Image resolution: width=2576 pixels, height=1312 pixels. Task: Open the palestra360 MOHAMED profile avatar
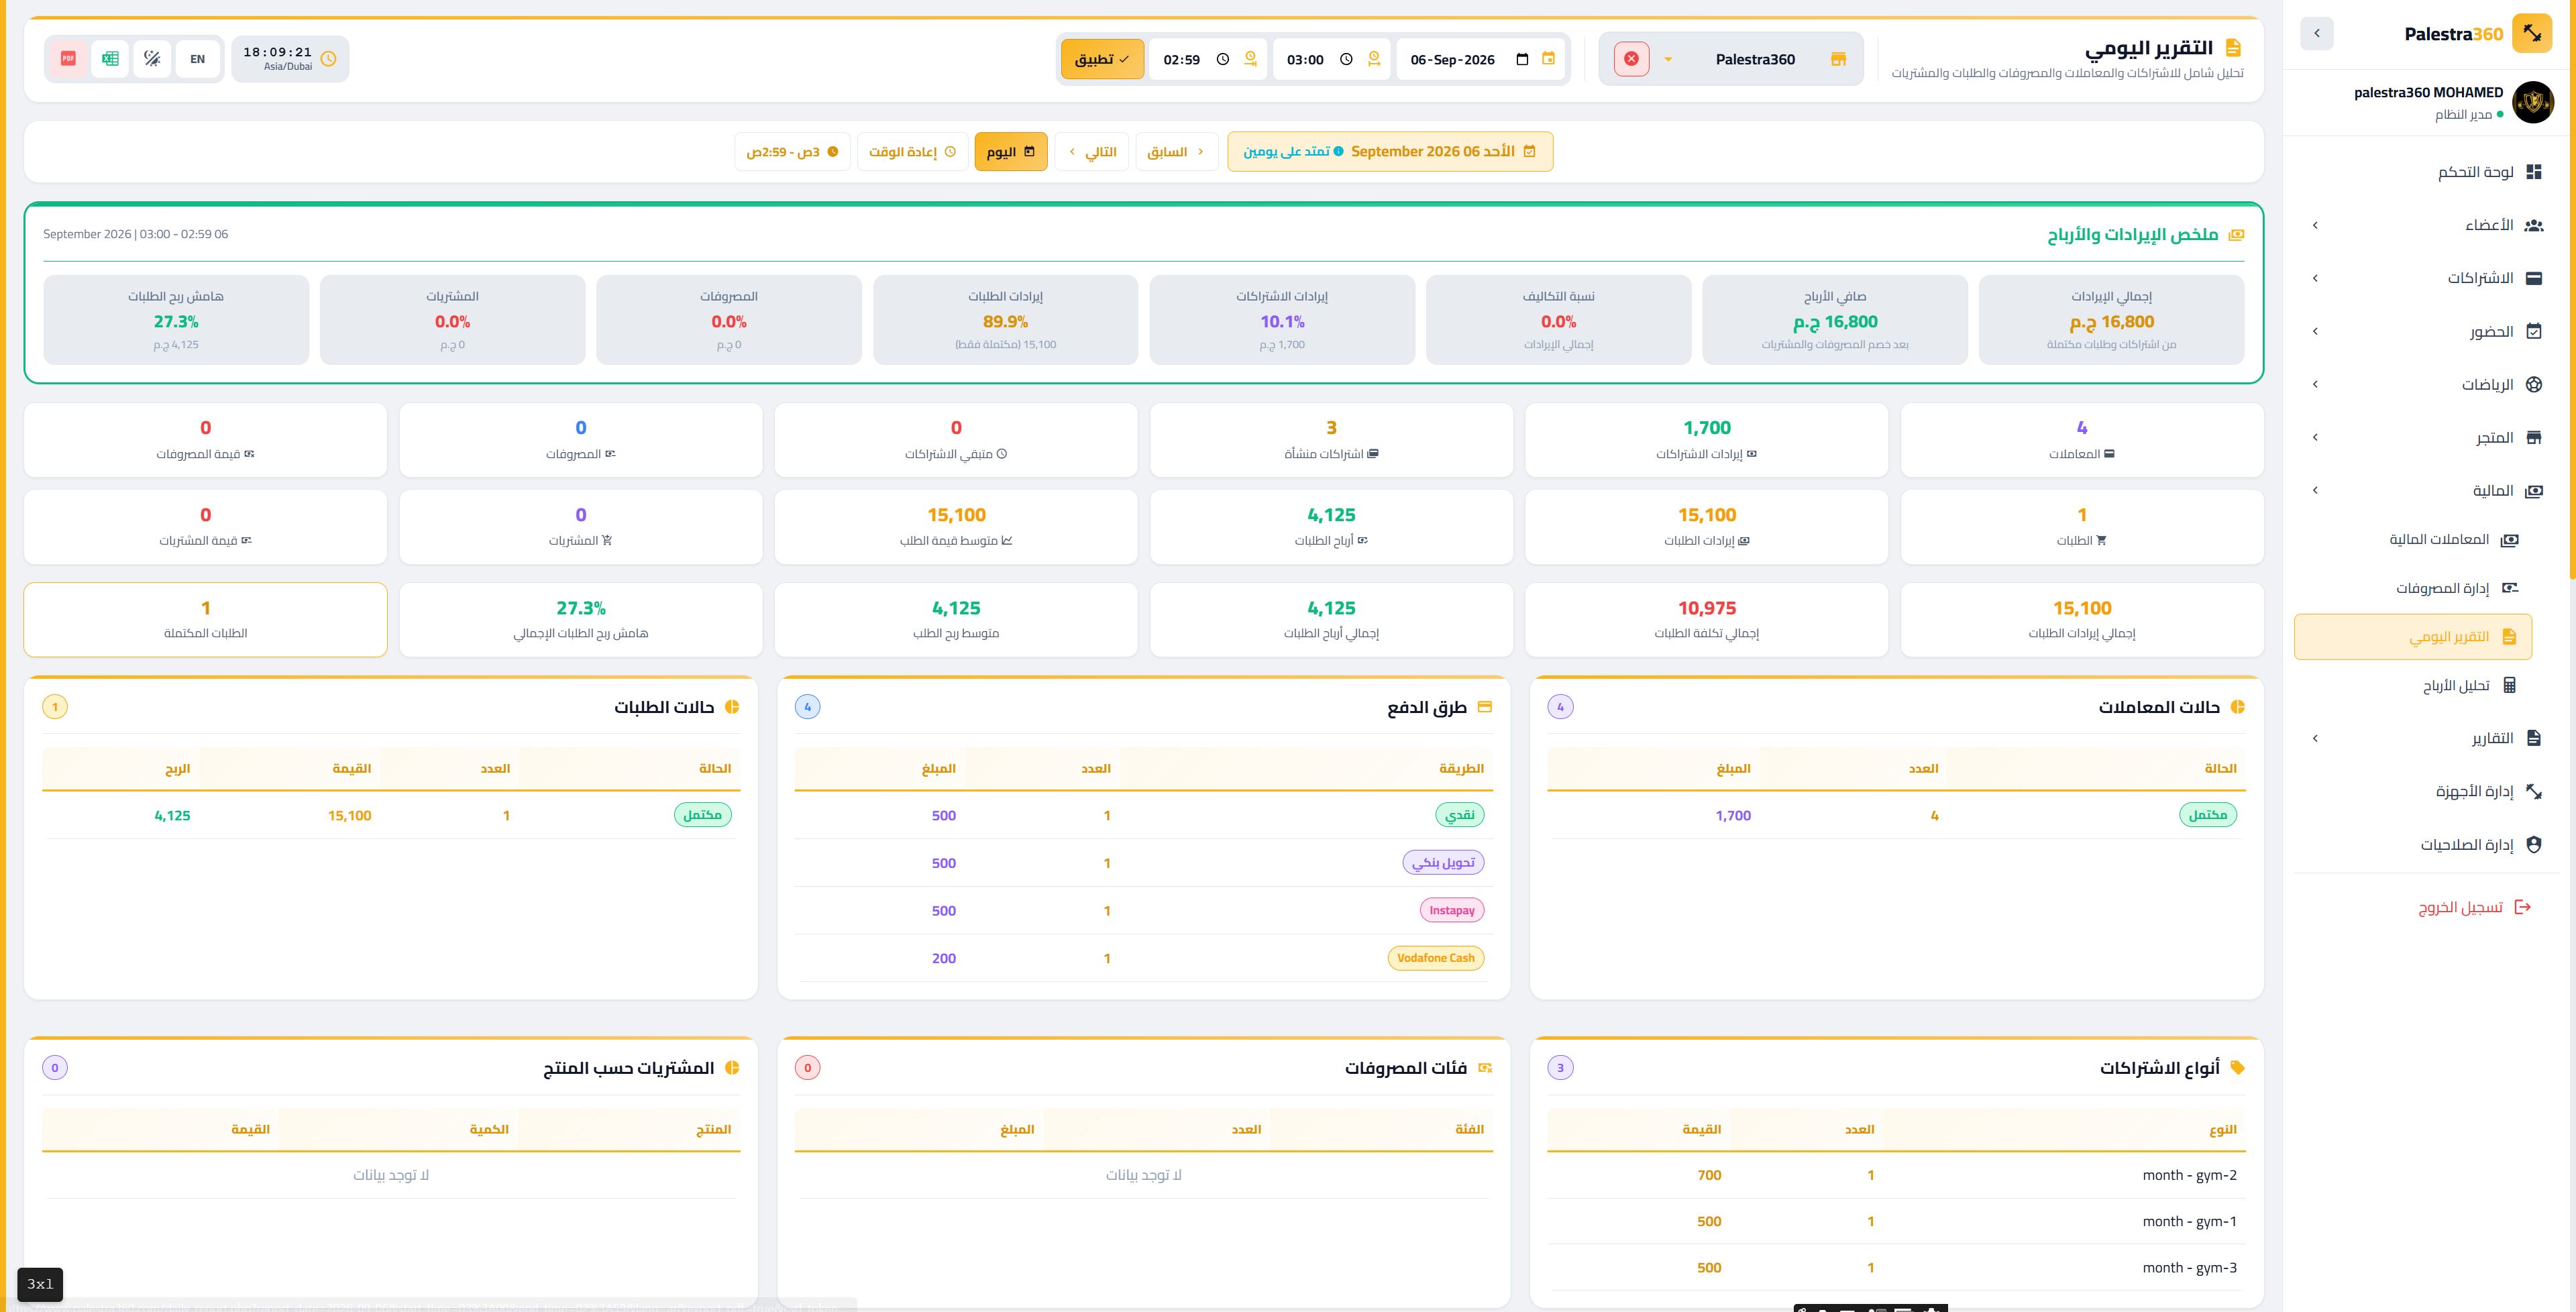coord(2533,102)
